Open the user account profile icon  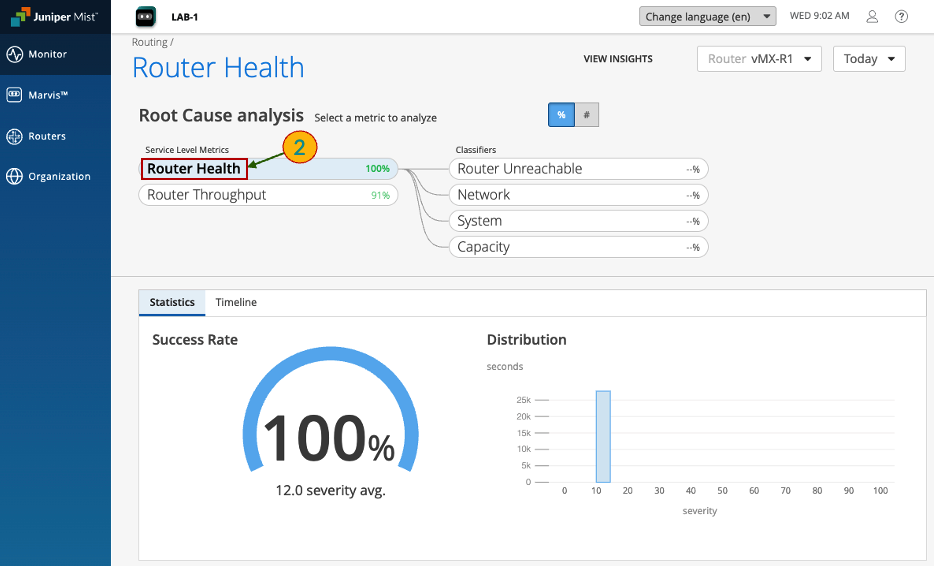coord(872,17)
